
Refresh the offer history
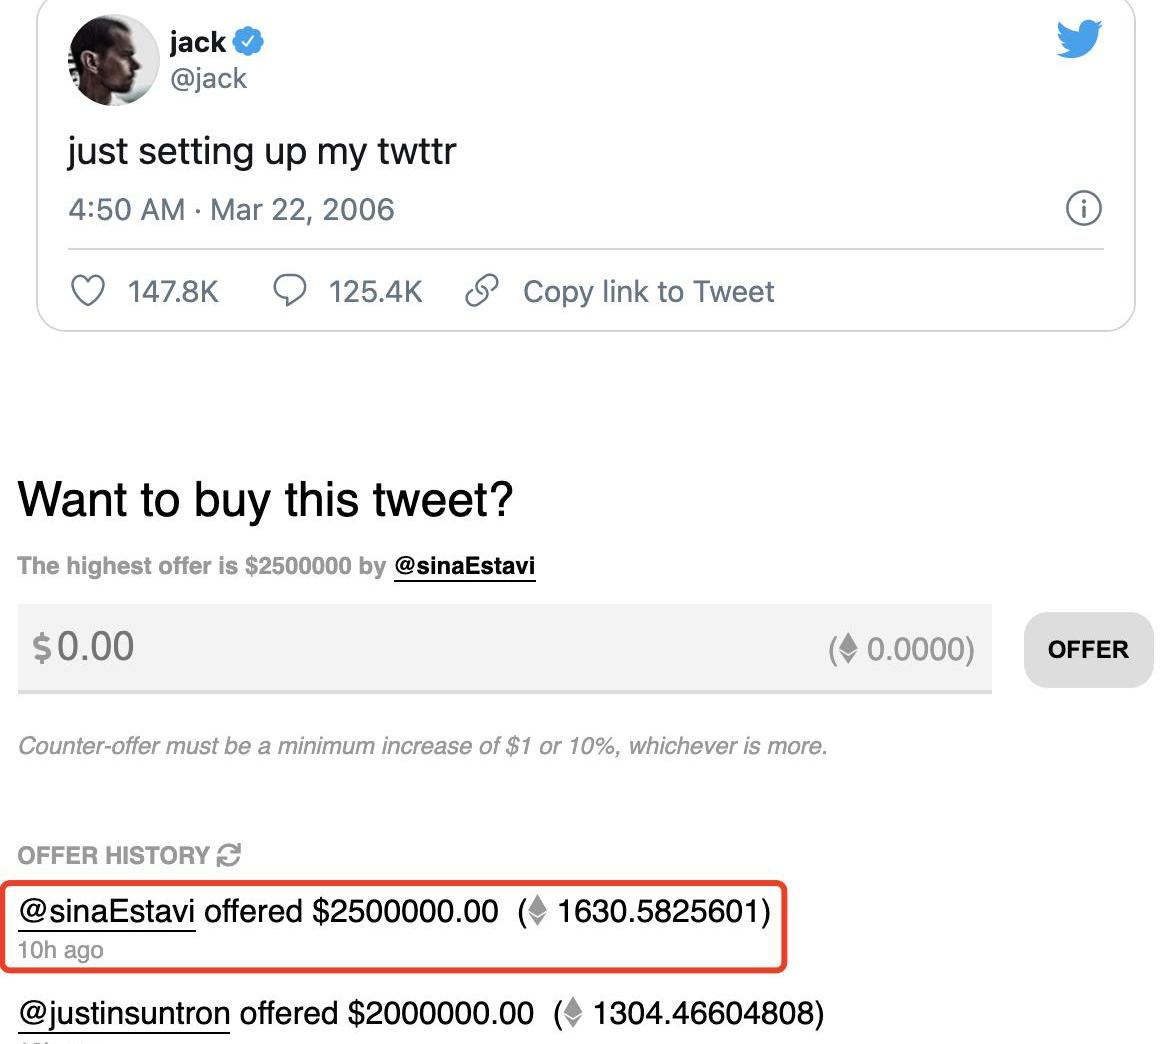(x=229, y=855)
